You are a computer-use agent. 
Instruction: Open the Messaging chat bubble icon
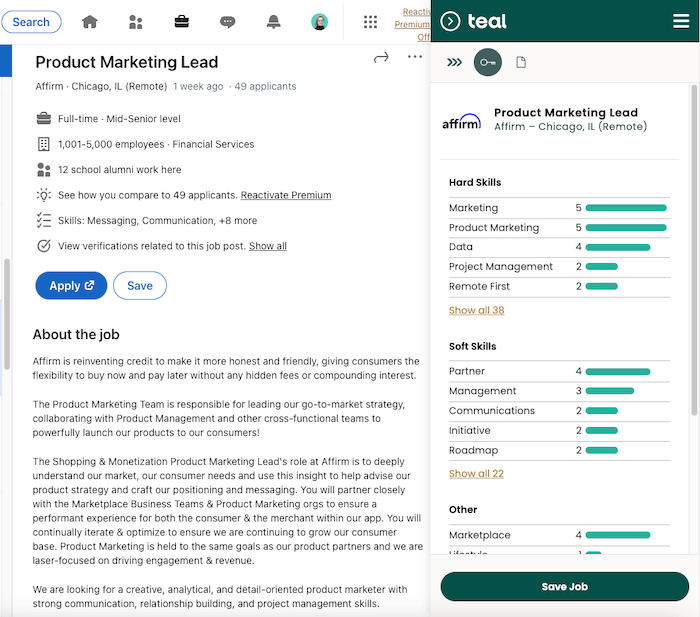click(x=228, y=21)
